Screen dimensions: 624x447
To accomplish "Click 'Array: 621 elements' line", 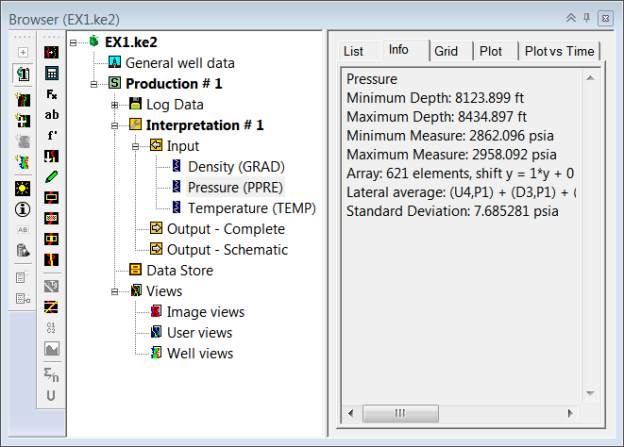I will point(460,173).
